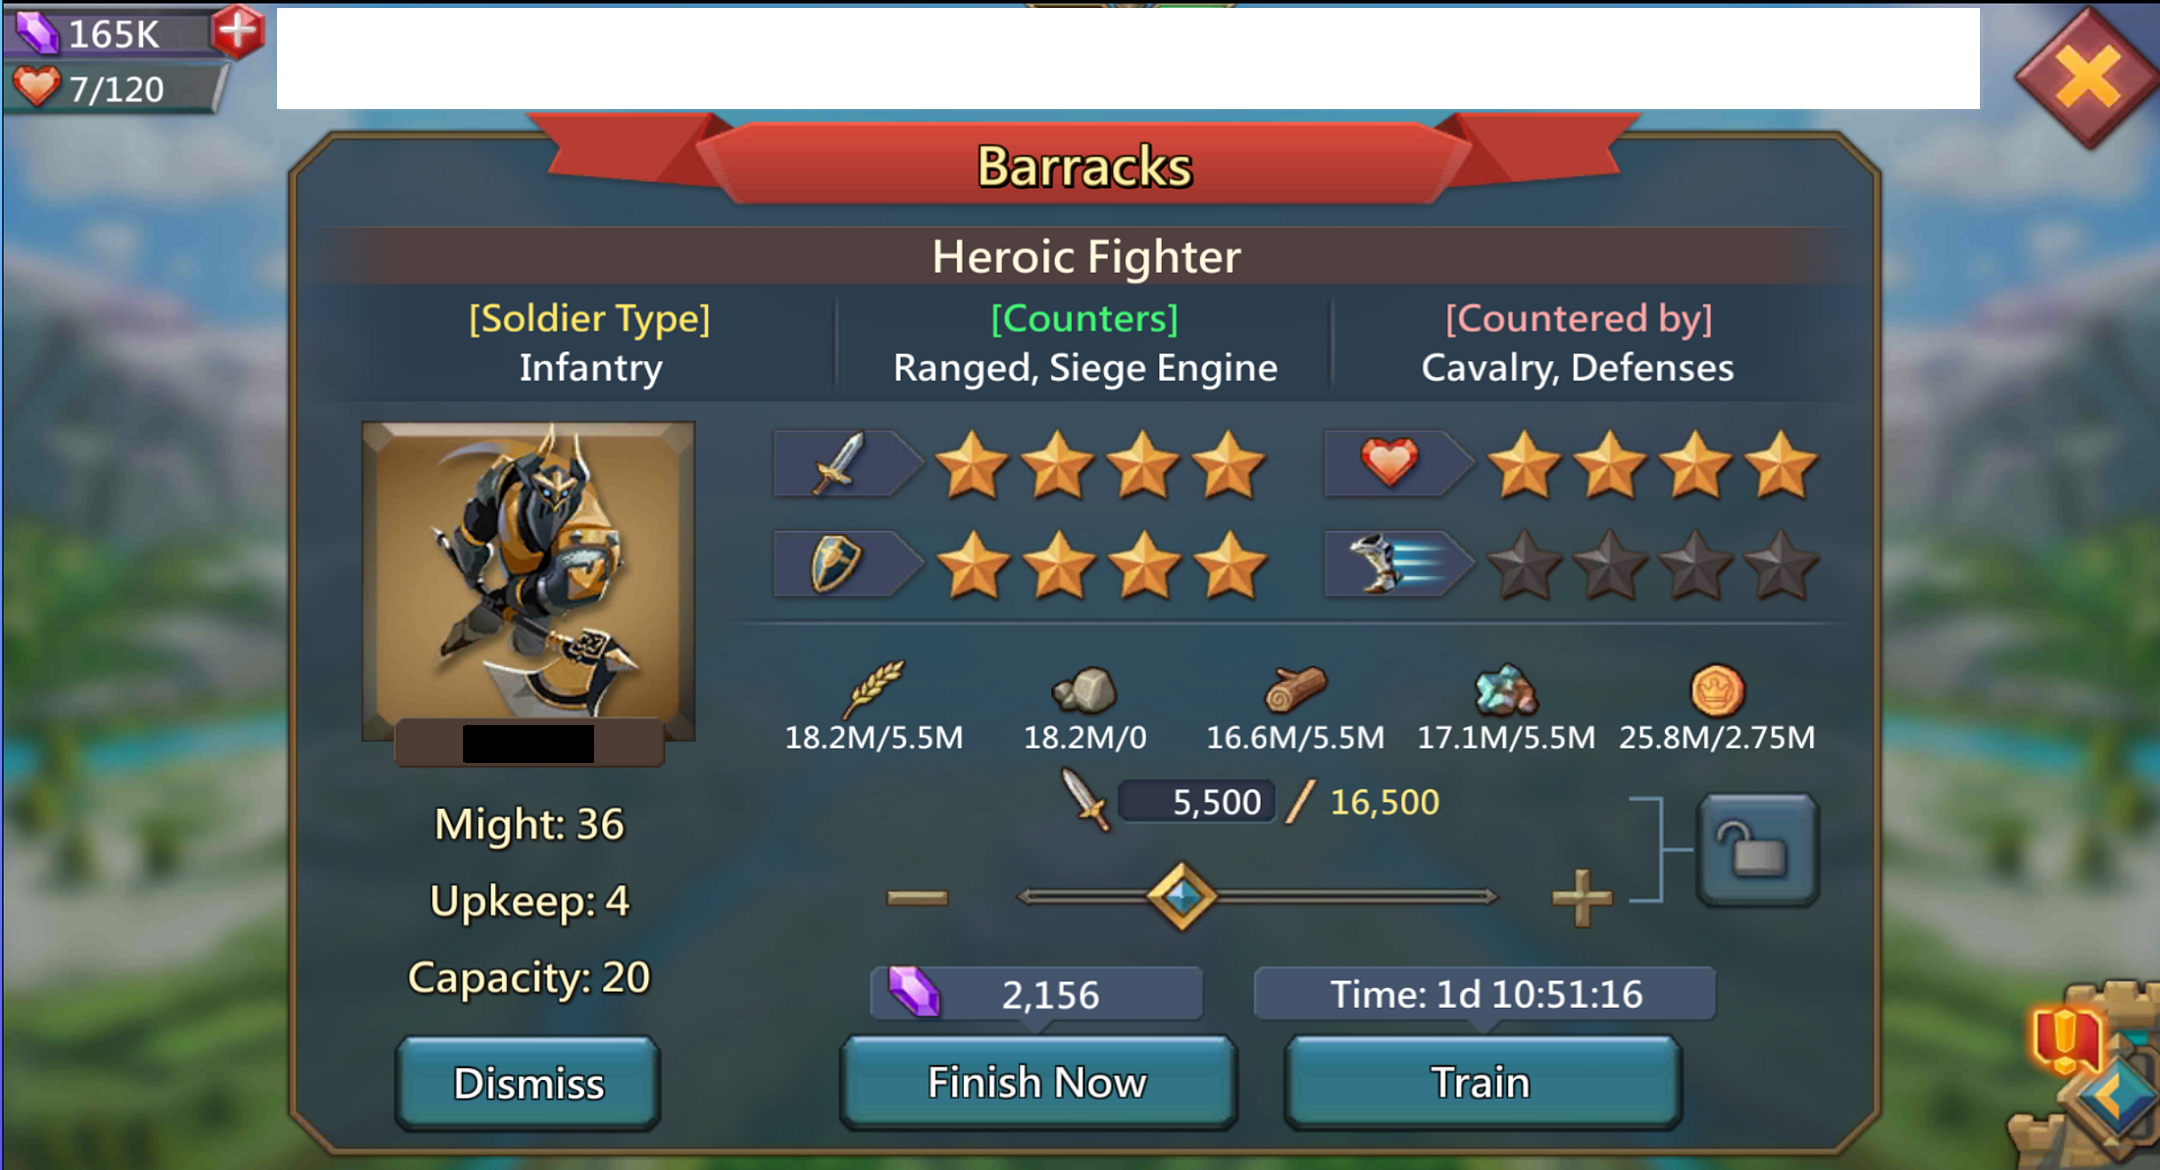Click the gold coin resource icon
Image resolution: width=2160 pixels, height=1170 pixels.
[1717, 690]
